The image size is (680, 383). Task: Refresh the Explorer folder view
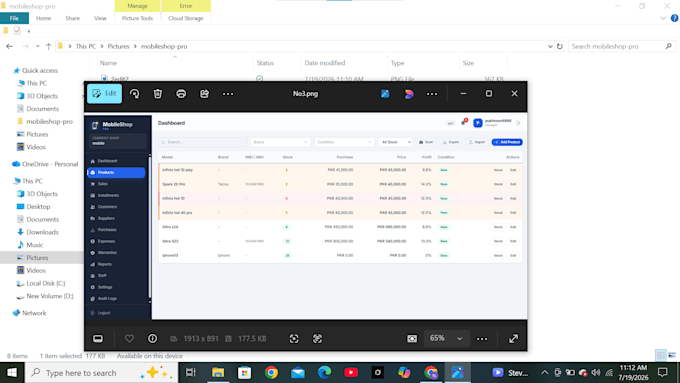click(559, 46)
